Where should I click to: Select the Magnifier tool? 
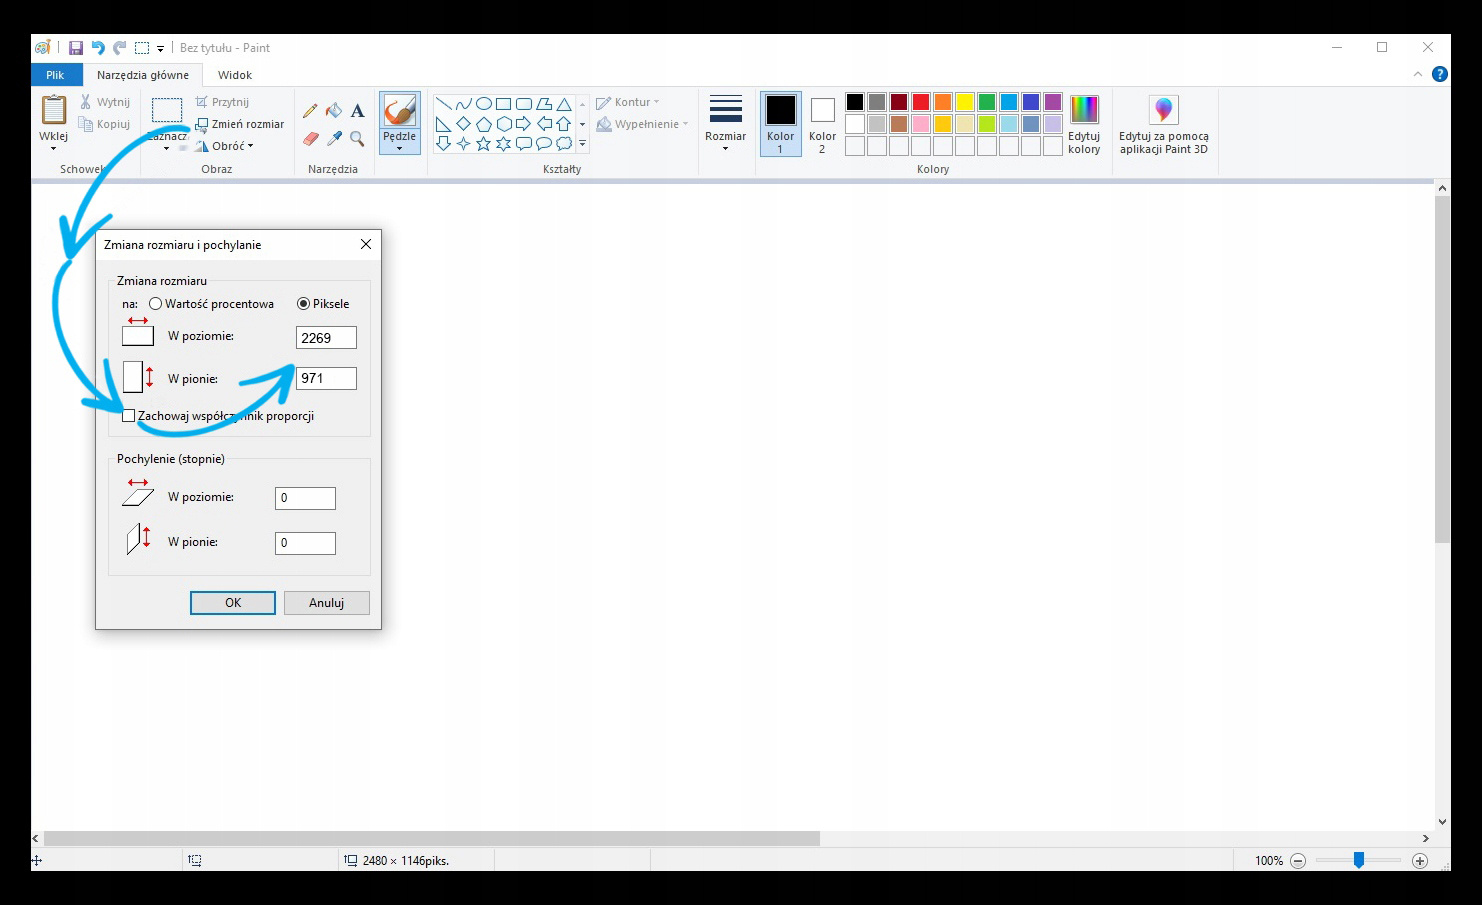357,139
